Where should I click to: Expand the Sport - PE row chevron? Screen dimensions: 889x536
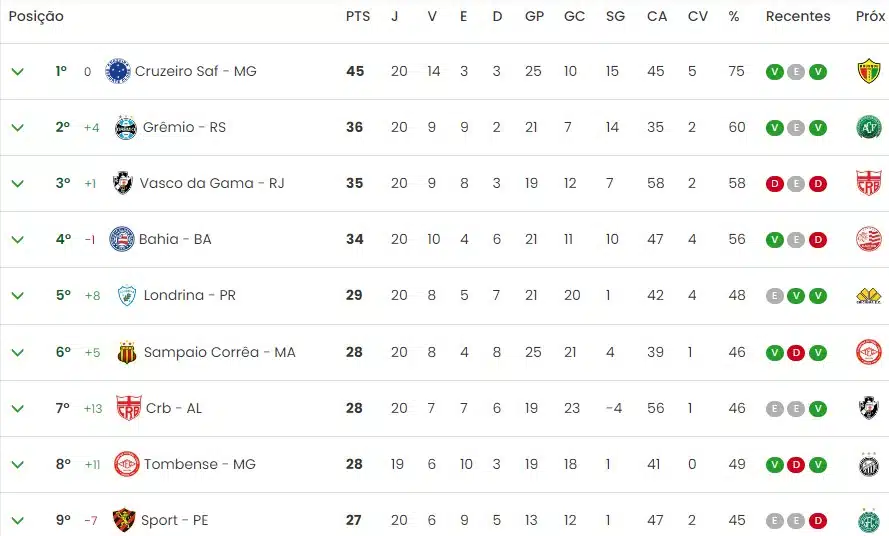17,520
